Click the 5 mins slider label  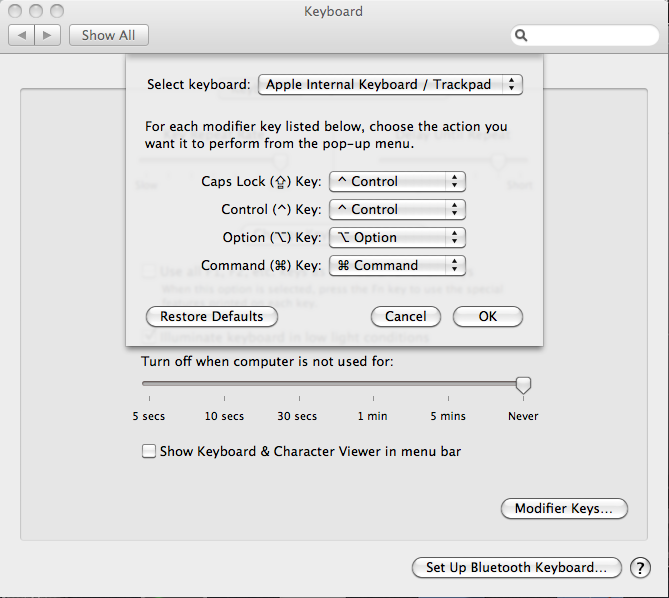pos(448,416)
